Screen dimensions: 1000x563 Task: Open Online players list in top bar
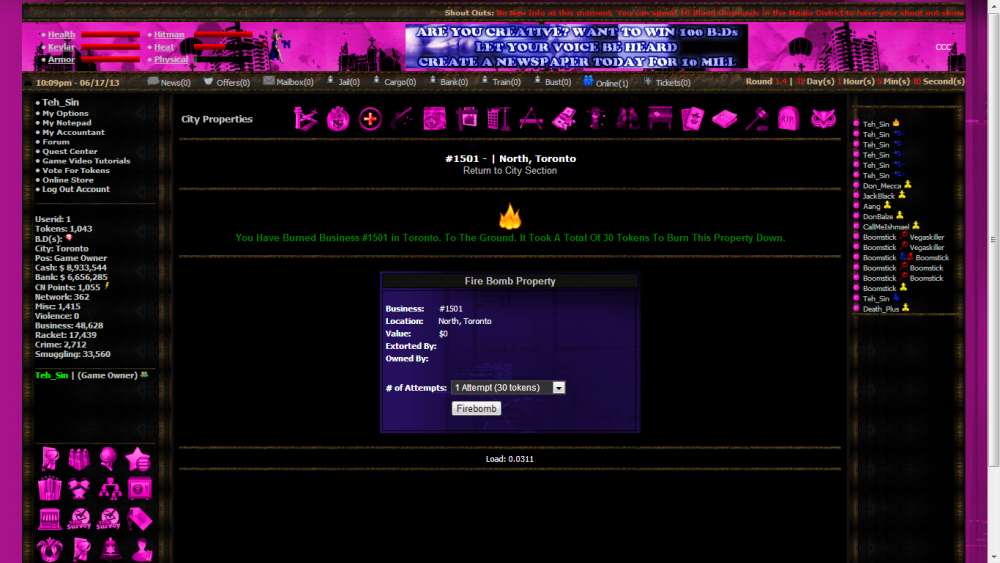click(x=606, y=82)
